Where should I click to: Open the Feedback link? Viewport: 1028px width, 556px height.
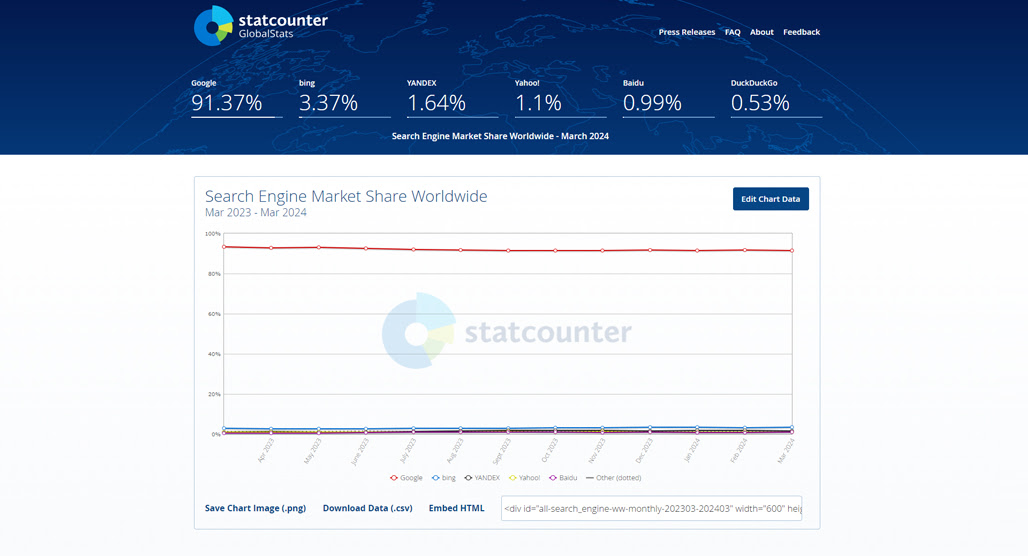pos(801,32)
